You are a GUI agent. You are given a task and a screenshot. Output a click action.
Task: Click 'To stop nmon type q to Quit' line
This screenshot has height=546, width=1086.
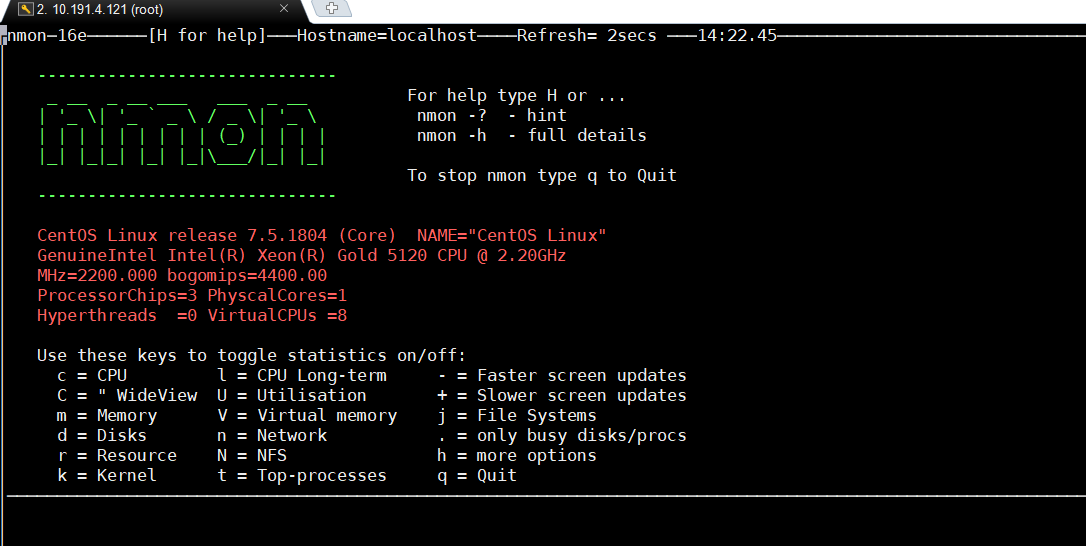pyautogui.click(x=542, y=175)
